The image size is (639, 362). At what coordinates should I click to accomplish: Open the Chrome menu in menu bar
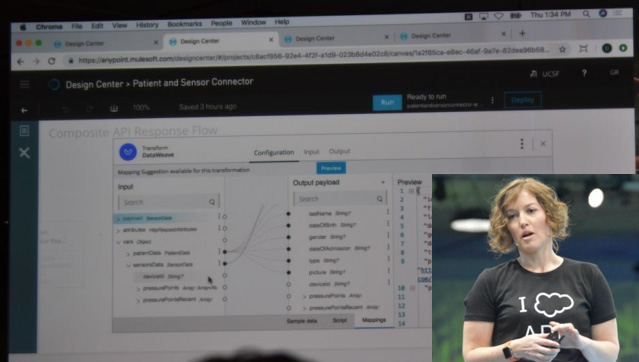point(49,26)
